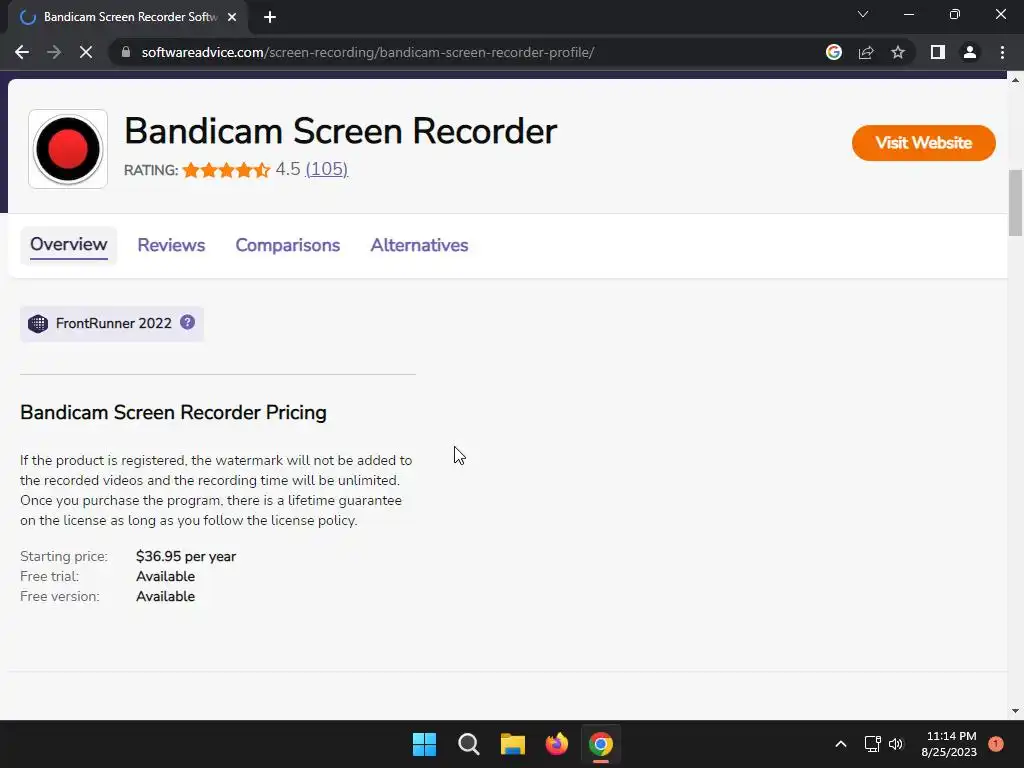Open the Chrome profile menu

[970, 52]
